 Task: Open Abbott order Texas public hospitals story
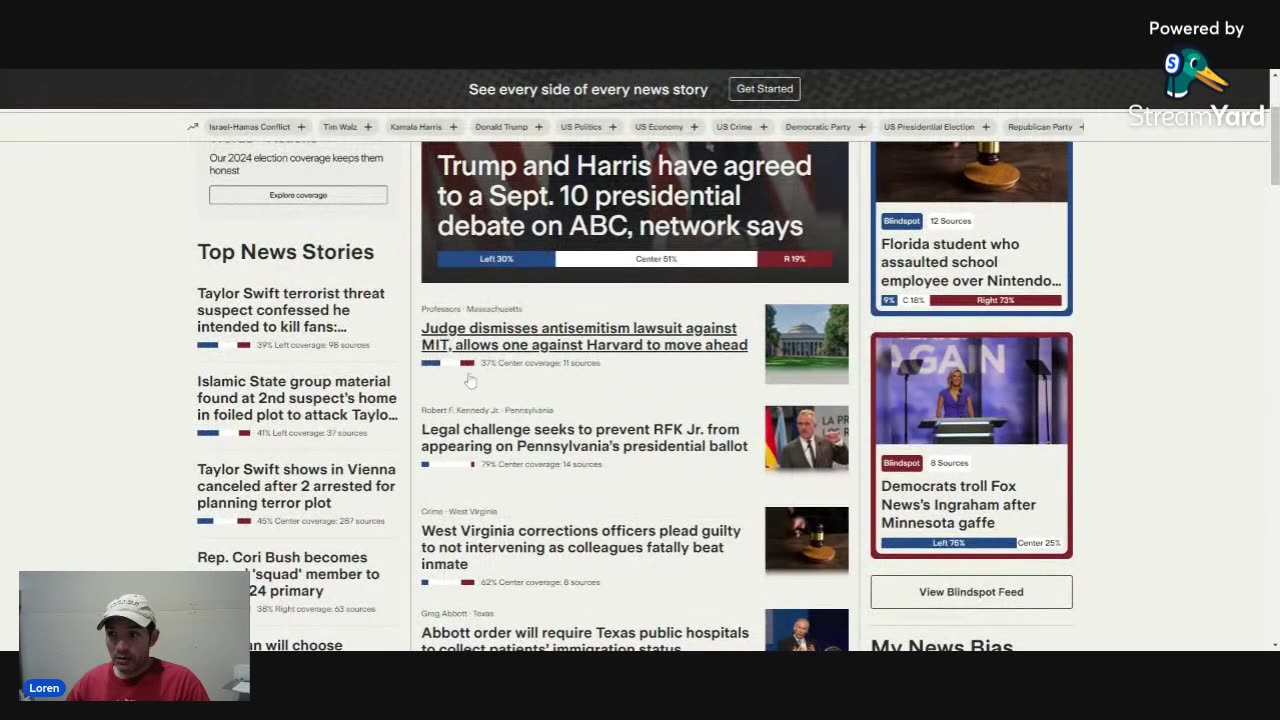click(585, 639)
